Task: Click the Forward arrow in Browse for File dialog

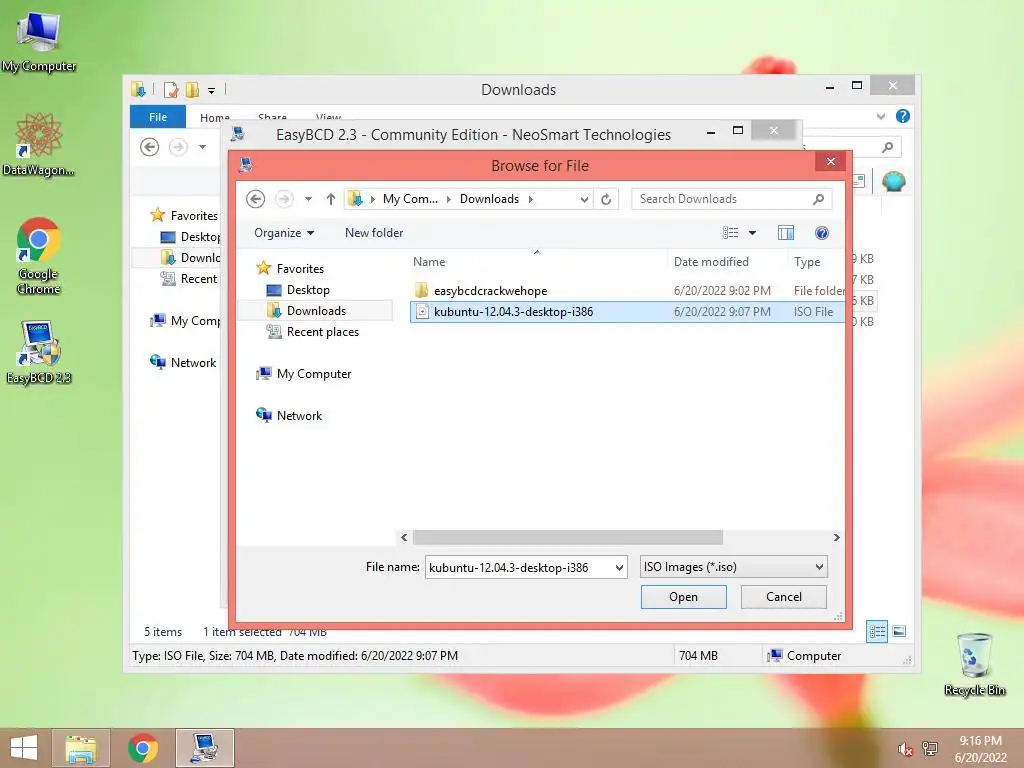Action: [x=284, y=199]
